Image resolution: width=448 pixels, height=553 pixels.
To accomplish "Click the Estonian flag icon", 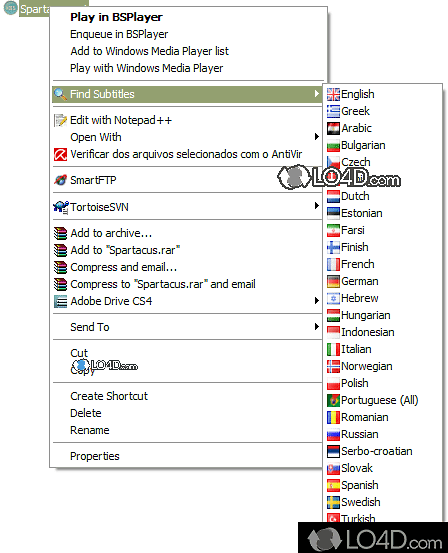I will pos(333,213).
